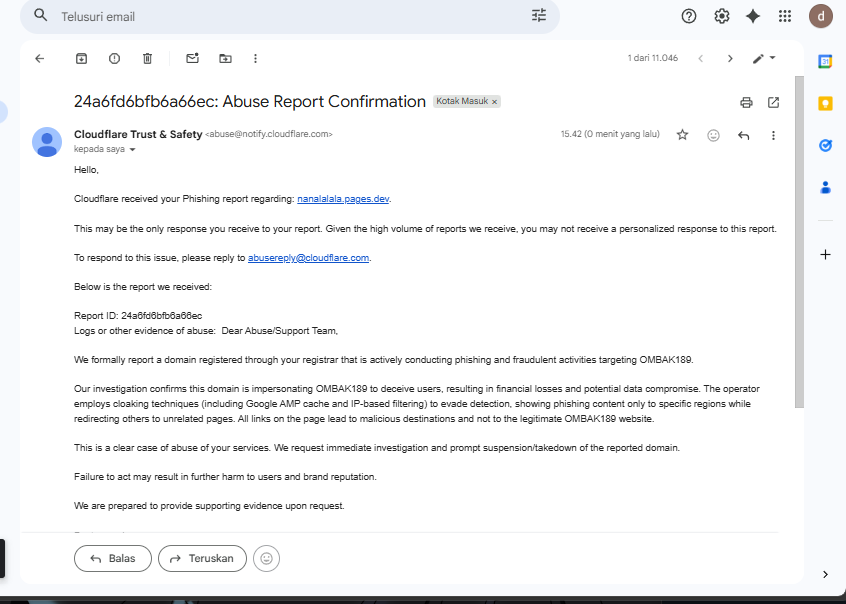
Task: Open Gemini sparkle assistant
Action: point(753,16)
